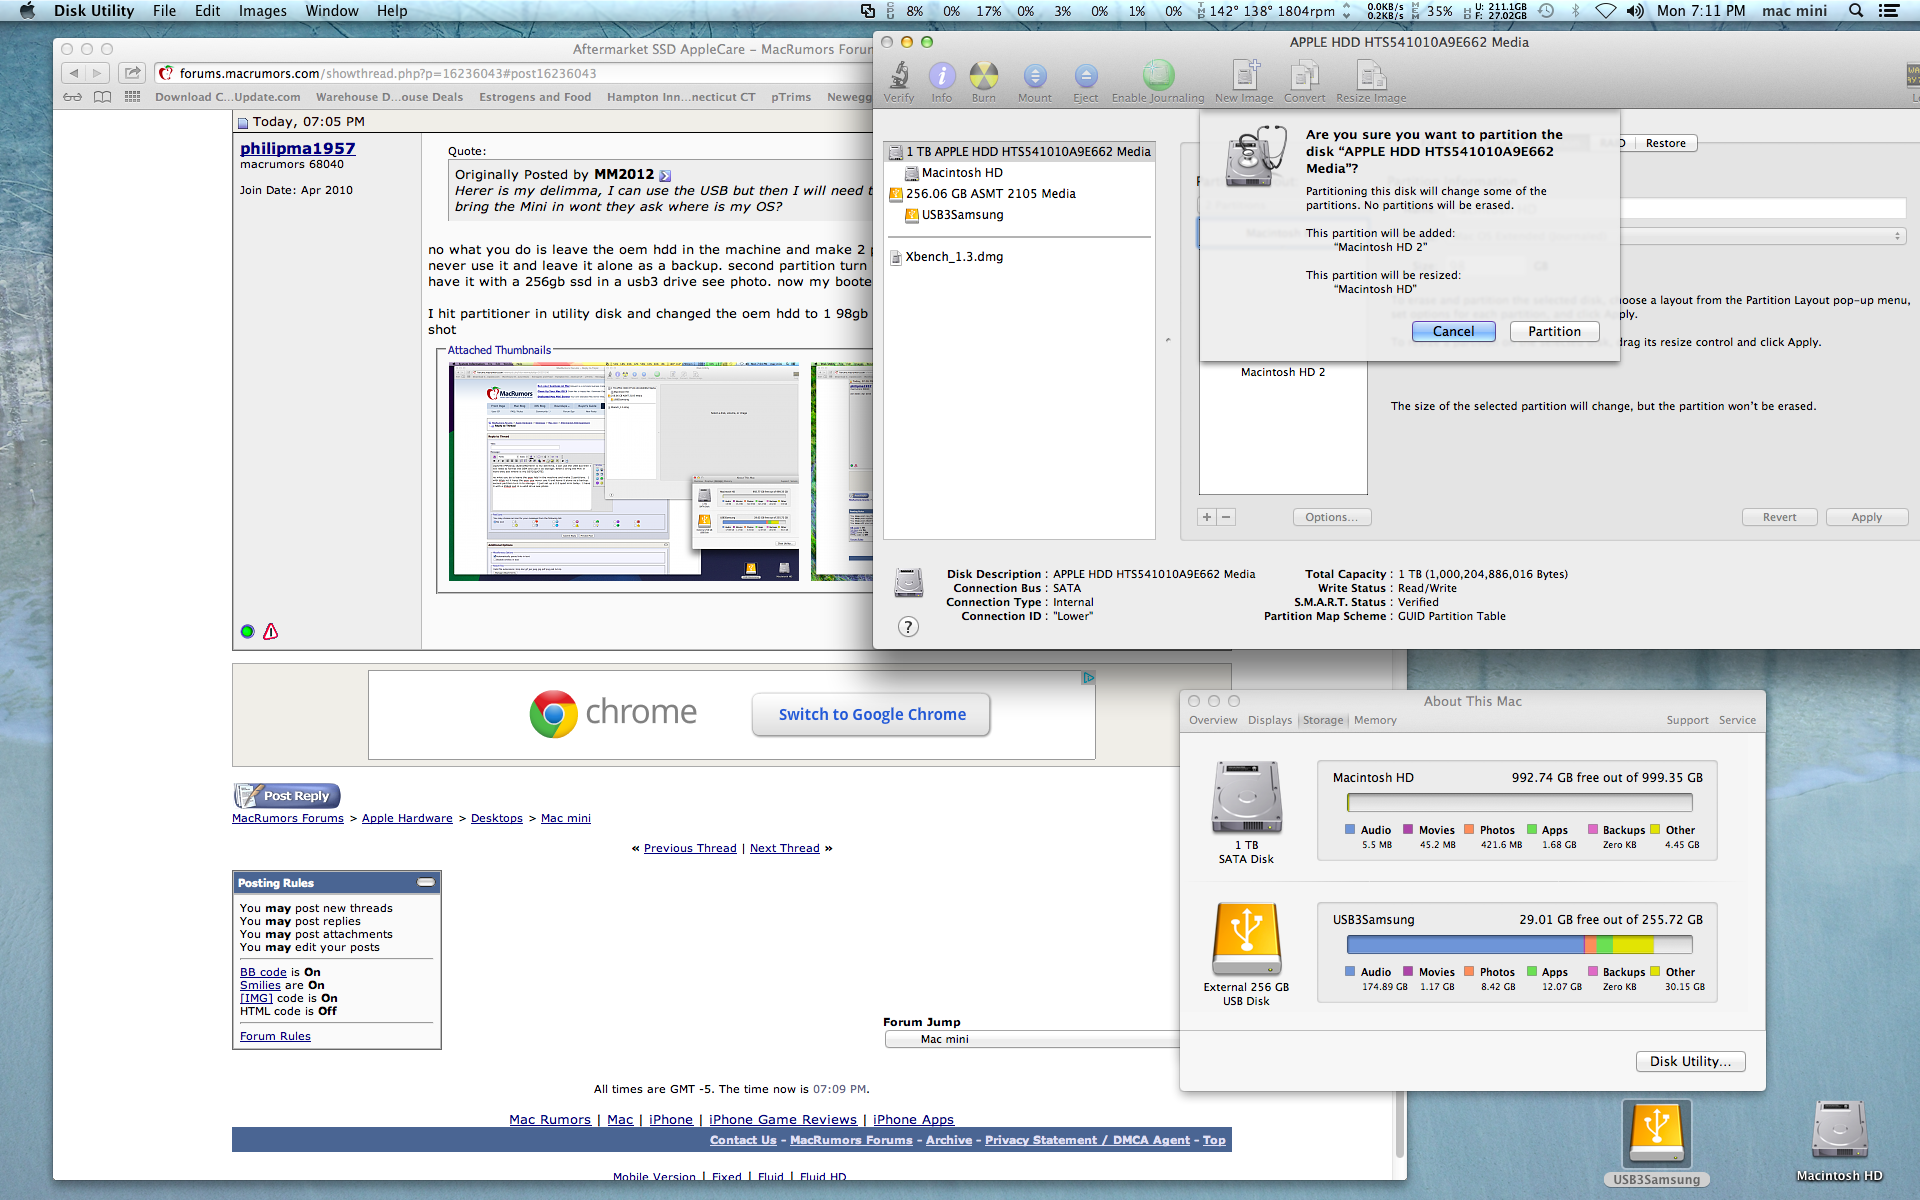Switch to Displays tab in About This Mac

pos(1270,720)
